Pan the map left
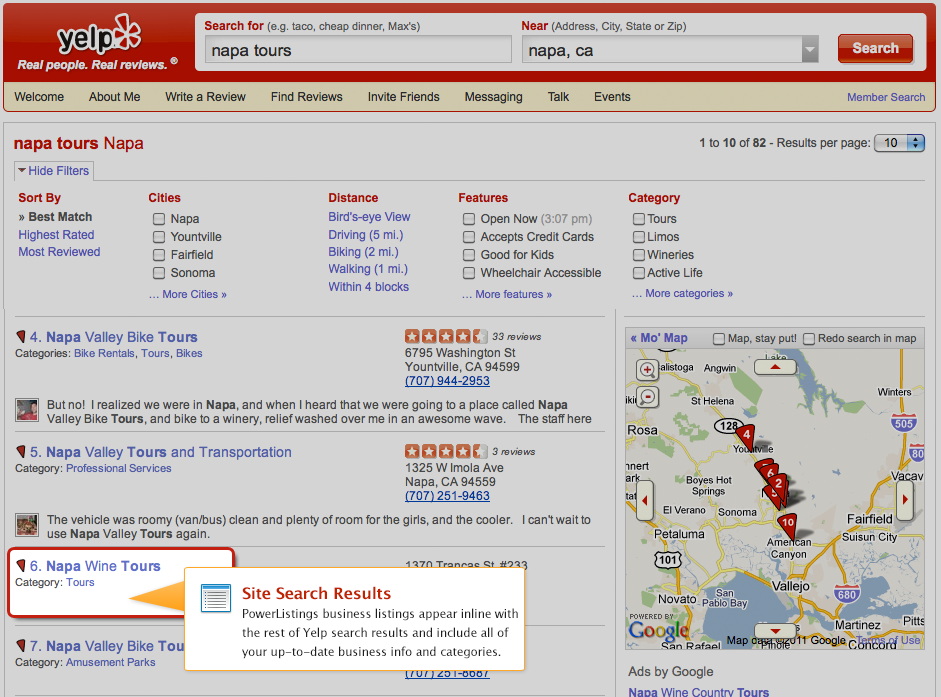This screenshot has height=697, width=941. (645, 500)
